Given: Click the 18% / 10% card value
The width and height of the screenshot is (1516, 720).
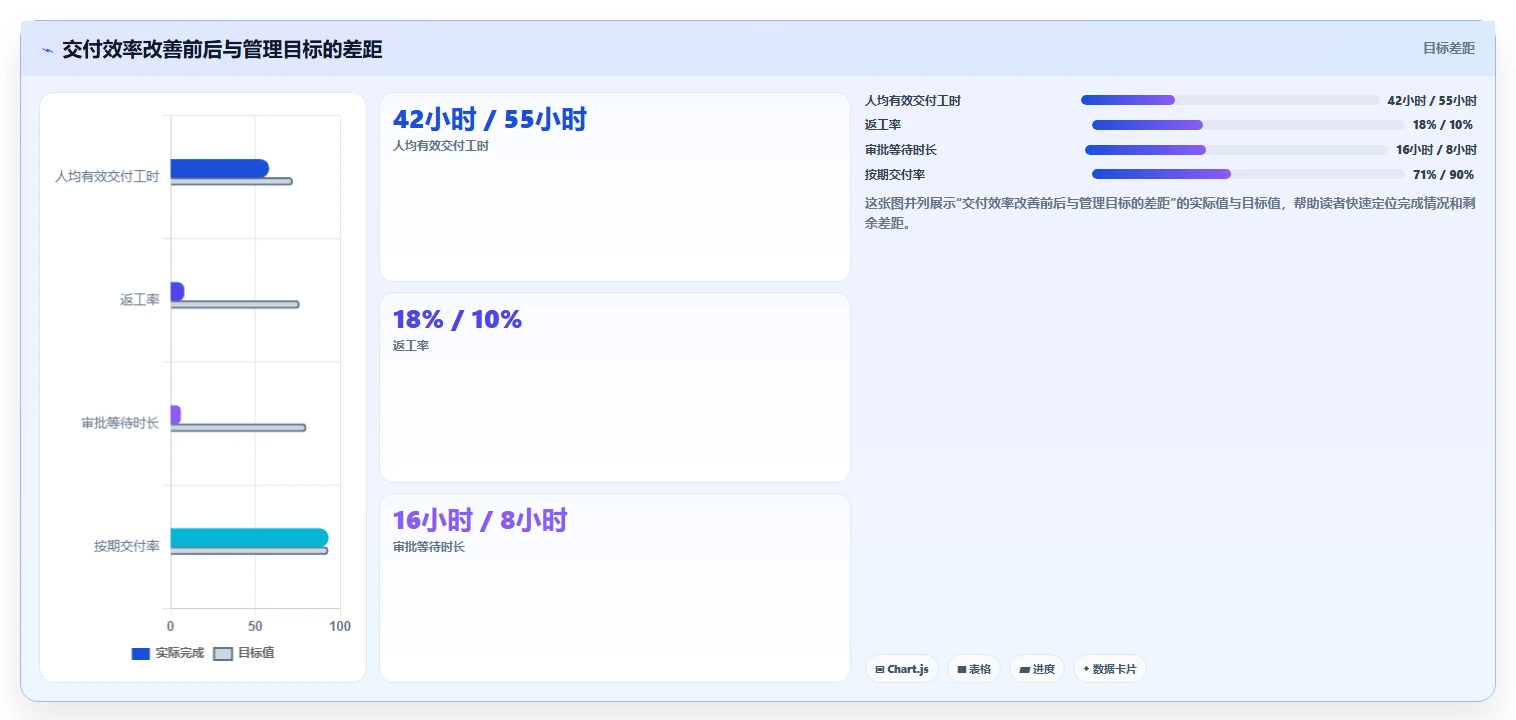Looking at the screenshot, I should [x=457, y=319].
